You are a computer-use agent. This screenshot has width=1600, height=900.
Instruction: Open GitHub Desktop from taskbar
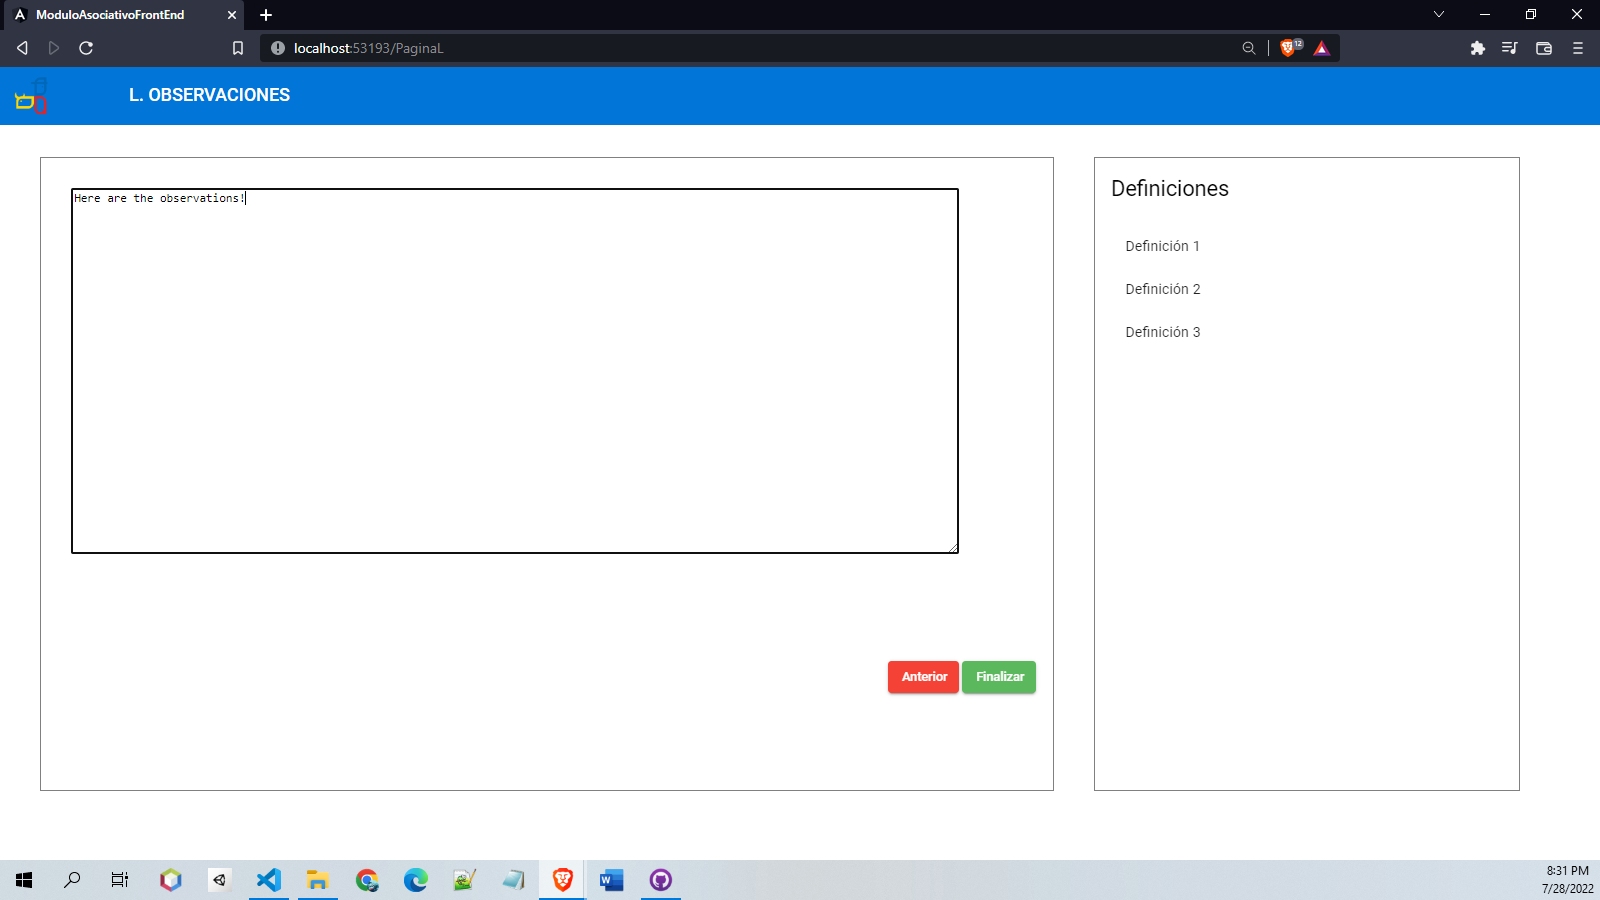pyautogui.click(x=661, y=880)
